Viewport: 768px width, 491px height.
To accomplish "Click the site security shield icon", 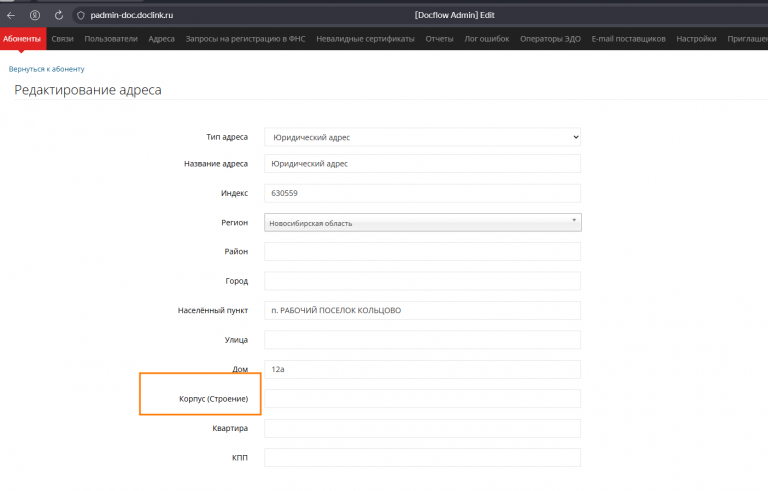I will [81, 15].
